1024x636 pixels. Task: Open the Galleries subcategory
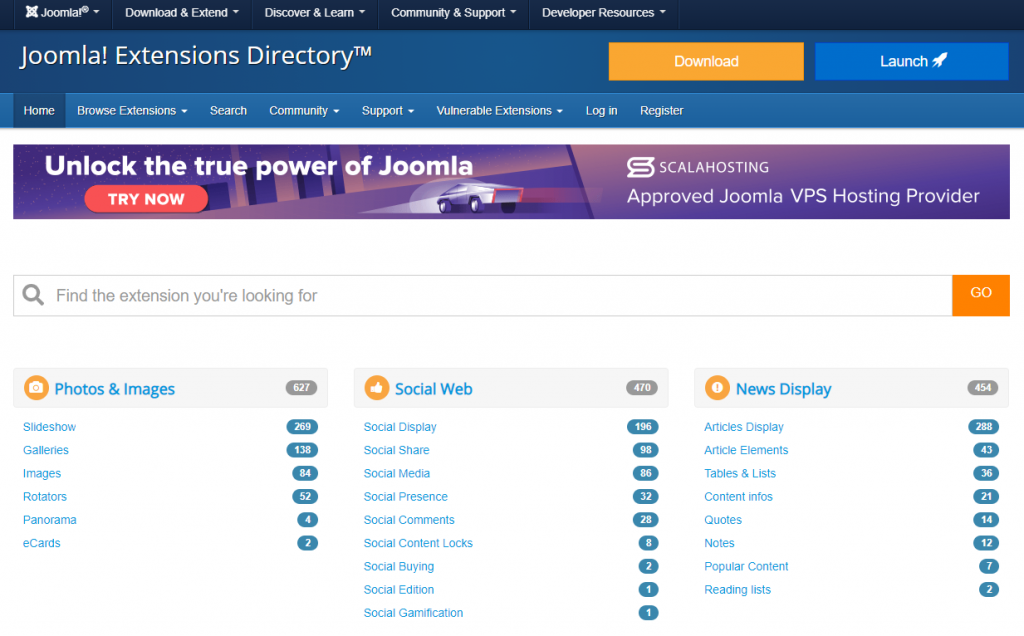[x=46, y=450]
